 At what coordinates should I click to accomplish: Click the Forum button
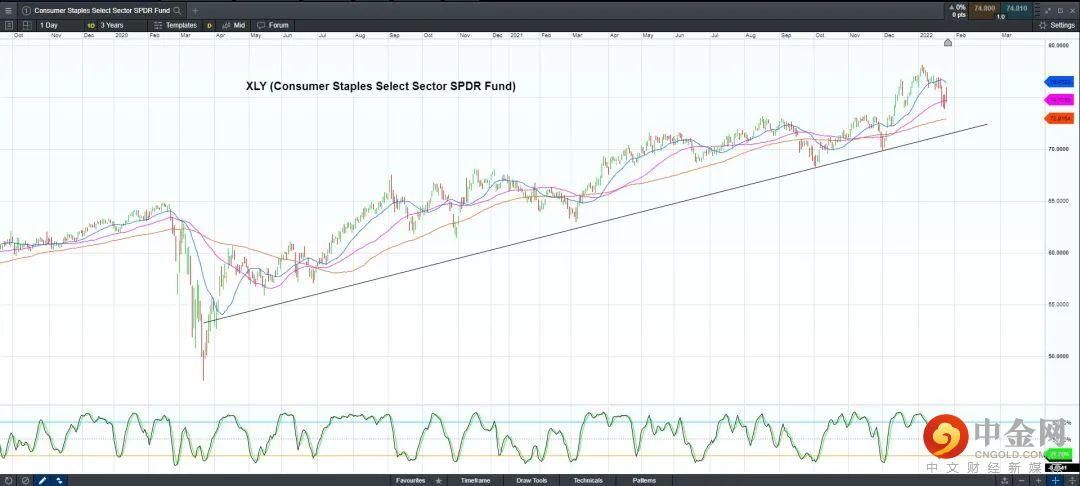[274, 24]
